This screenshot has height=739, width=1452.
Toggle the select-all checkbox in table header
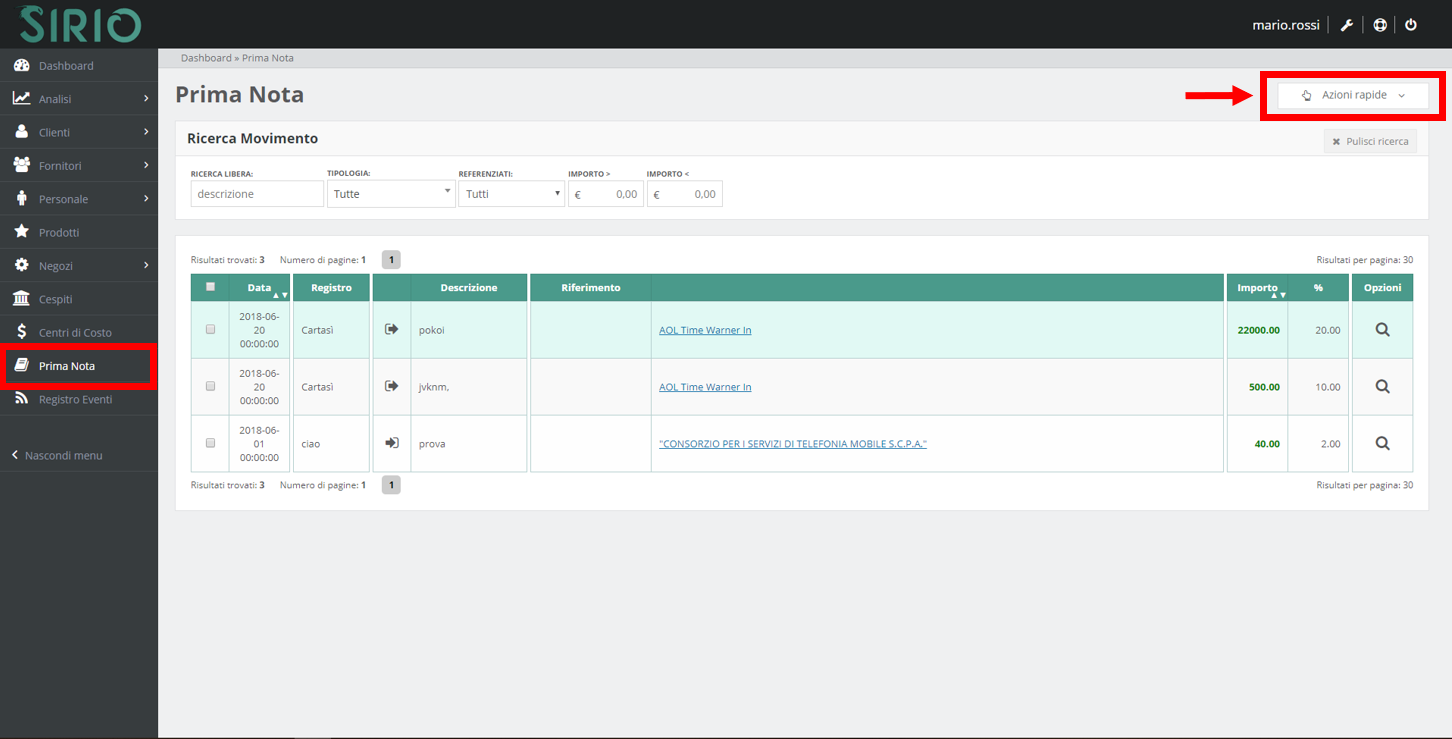[x=210, y=287]
